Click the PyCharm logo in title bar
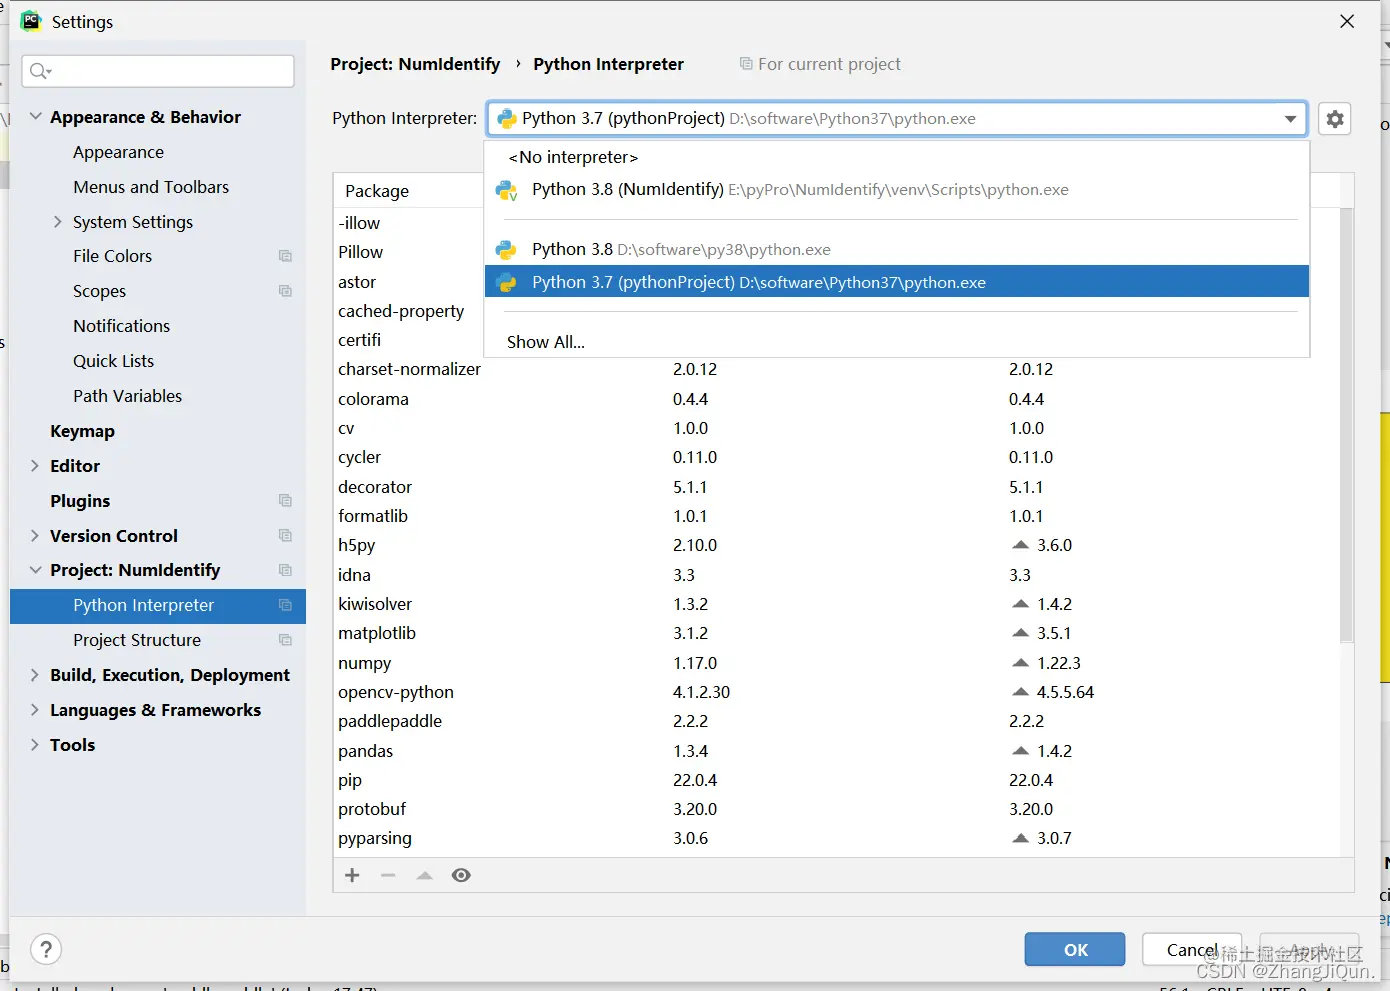 [31, 21]
